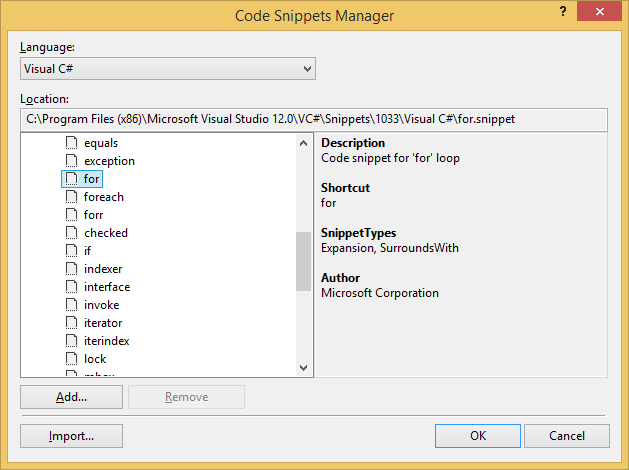Click the checked snippet file icon
629x470 pixels.
(71, 233)
